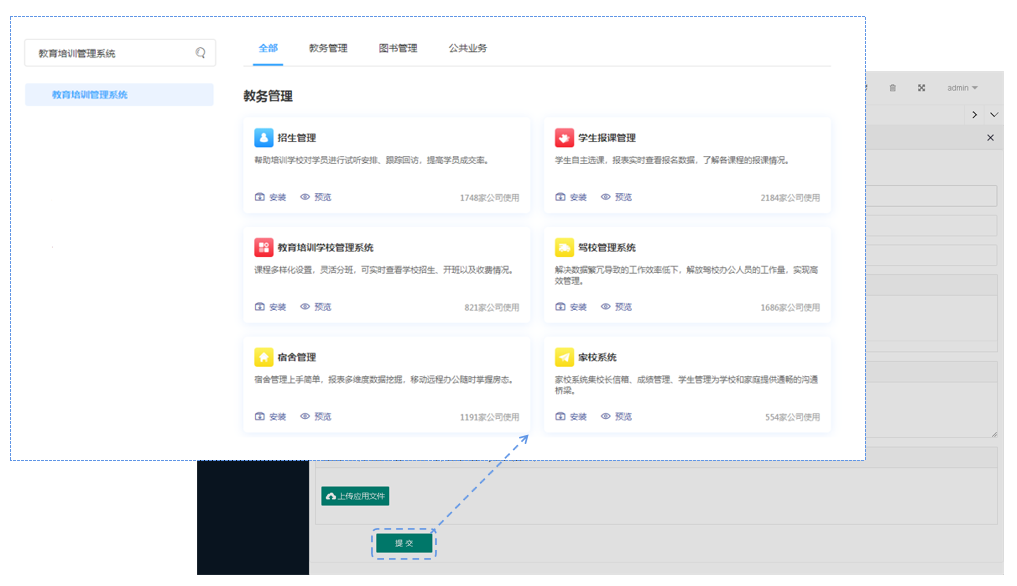Click the 家校系统 paper plane icon

(x=564, y=357)
